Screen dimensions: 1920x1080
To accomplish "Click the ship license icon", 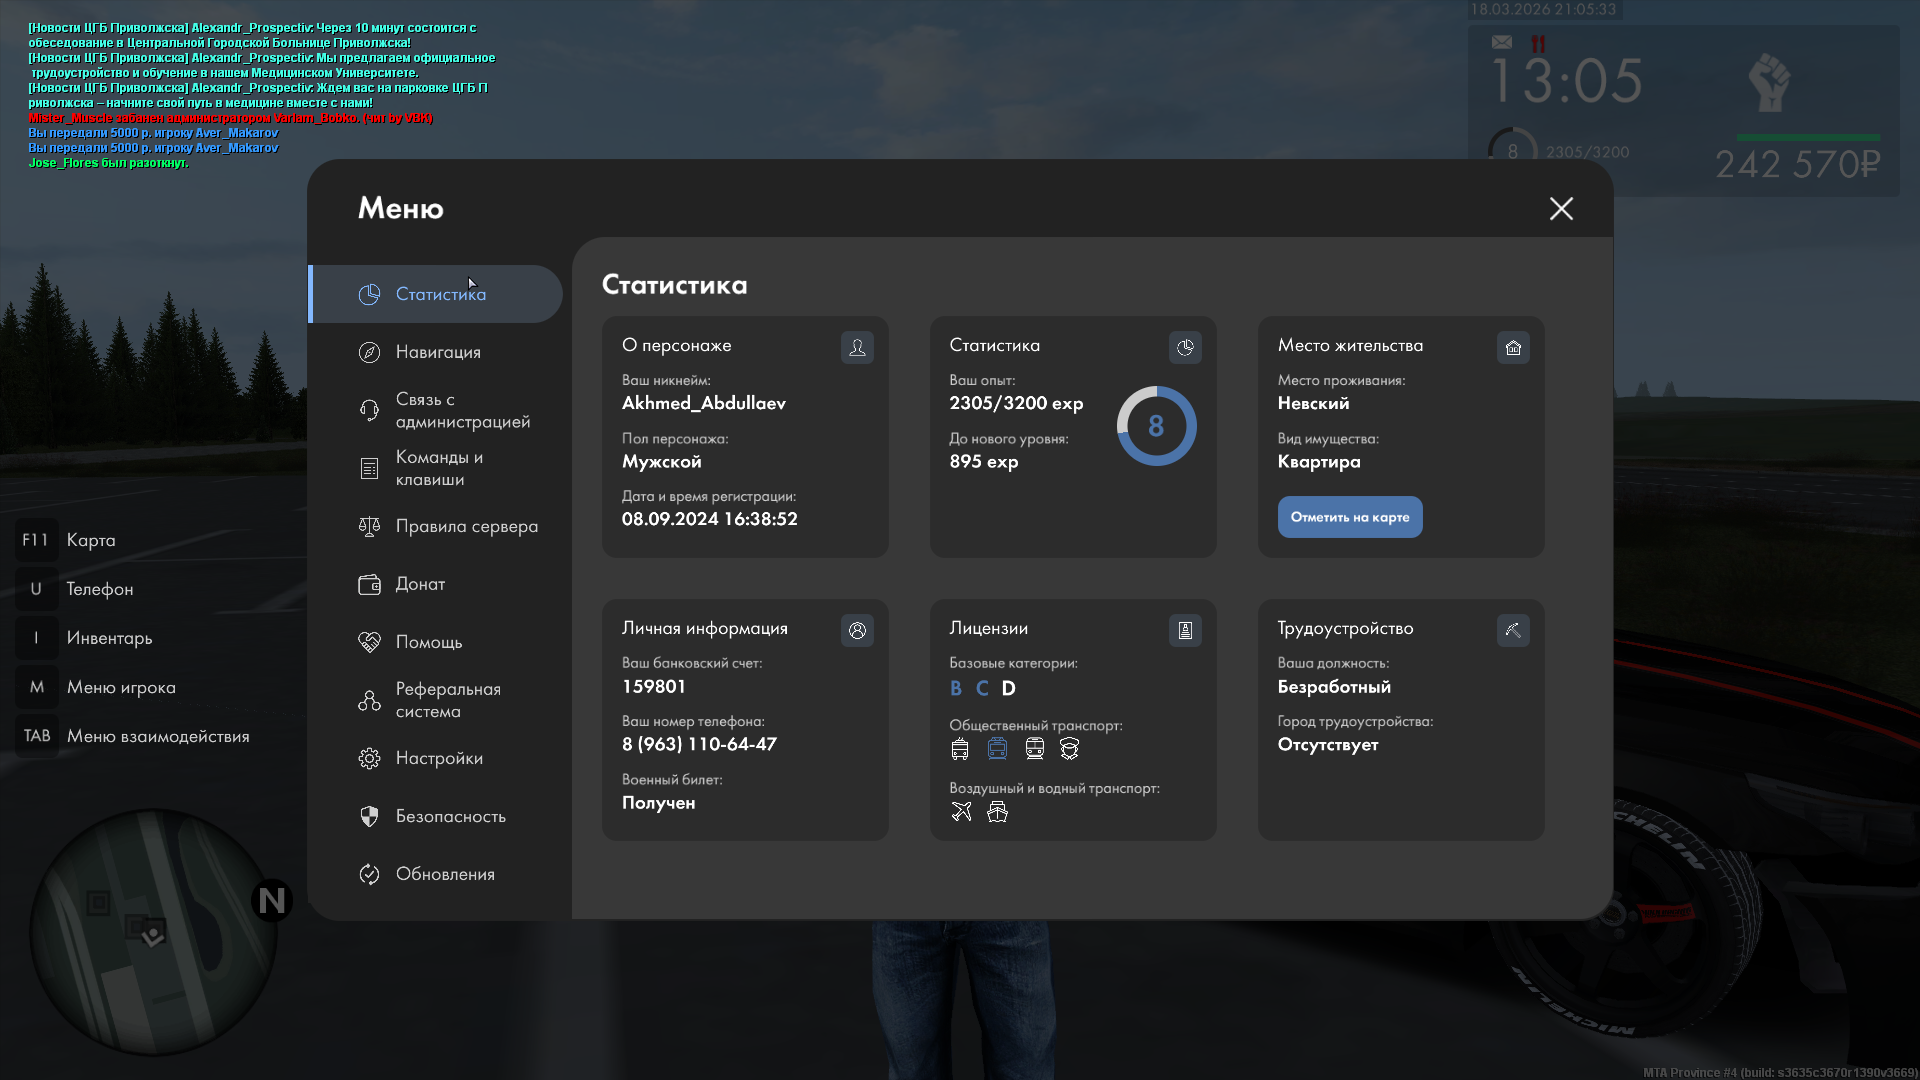I will click(x=997, y=811).
